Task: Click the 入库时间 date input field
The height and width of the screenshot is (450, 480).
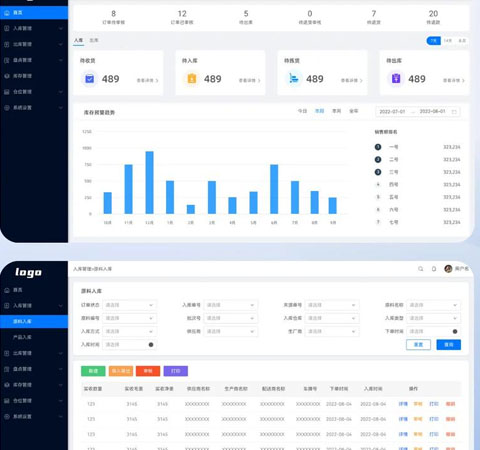Action: click(129, 345)
